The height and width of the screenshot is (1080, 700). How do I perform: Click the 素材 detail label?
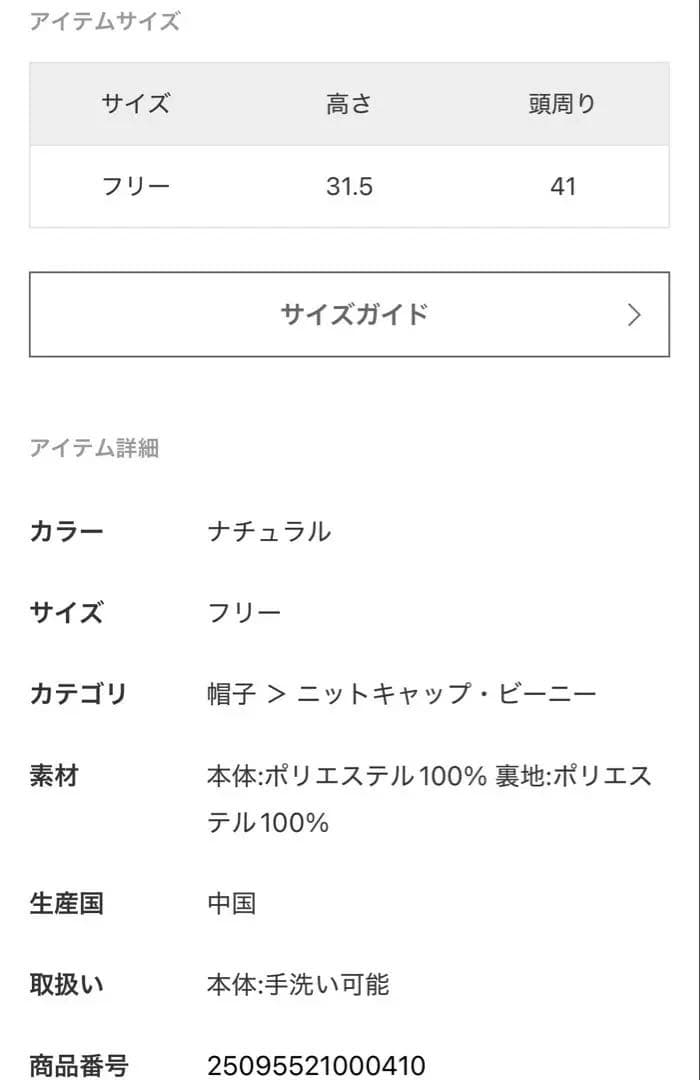[54, 776]
